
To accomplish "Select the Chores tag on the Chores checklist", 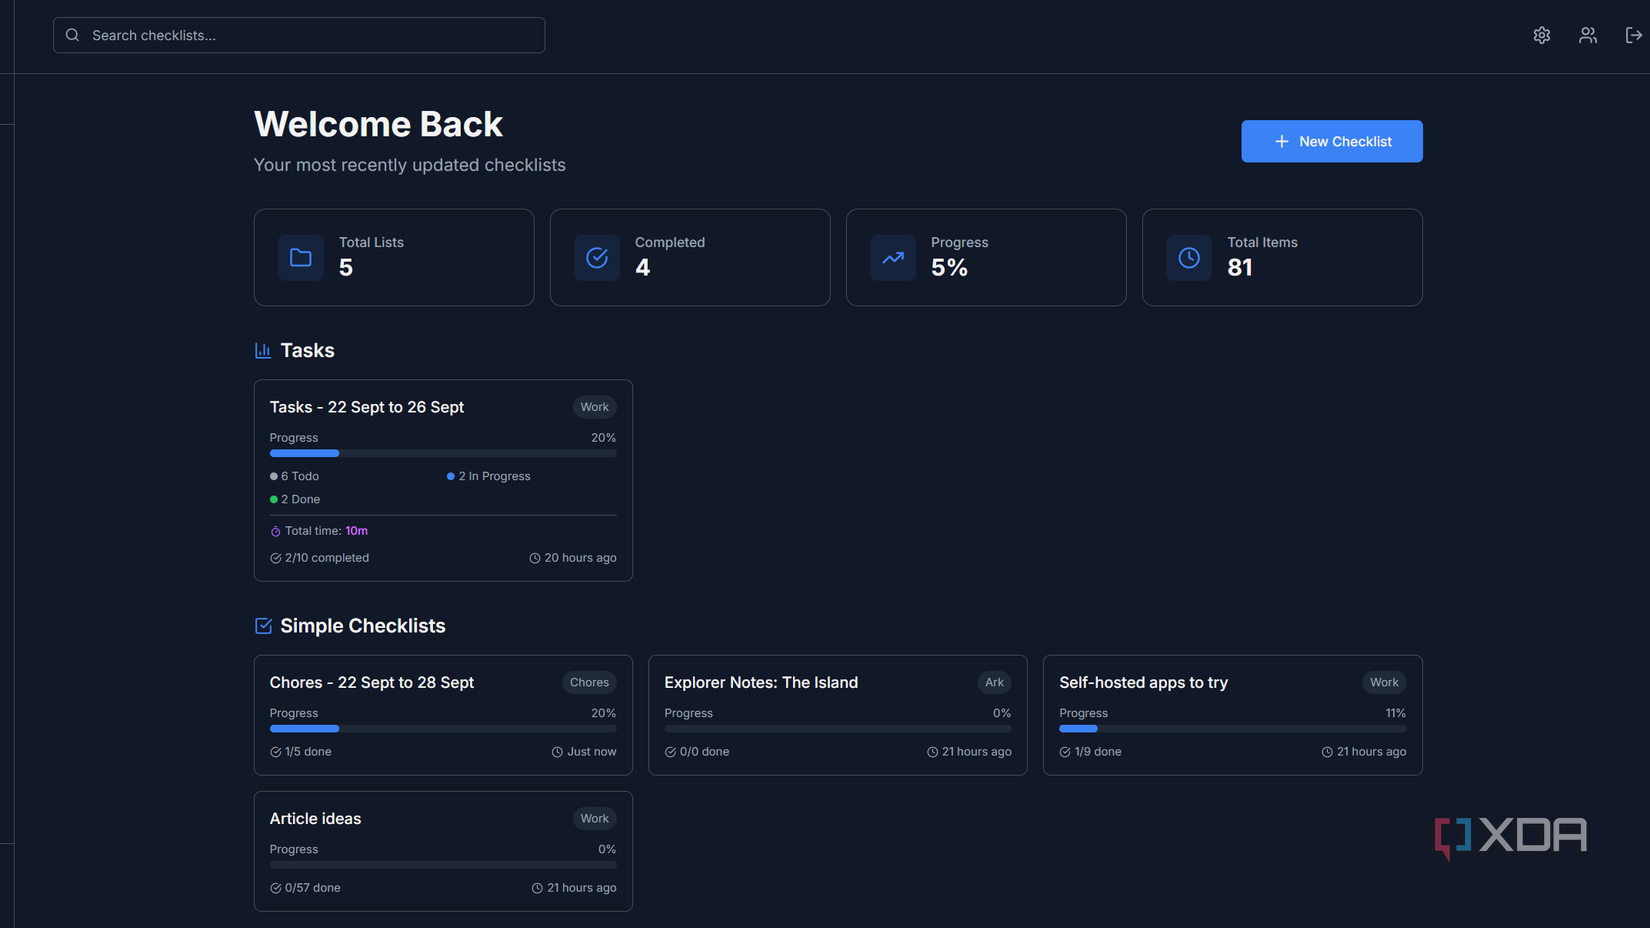I will point(589,682).
